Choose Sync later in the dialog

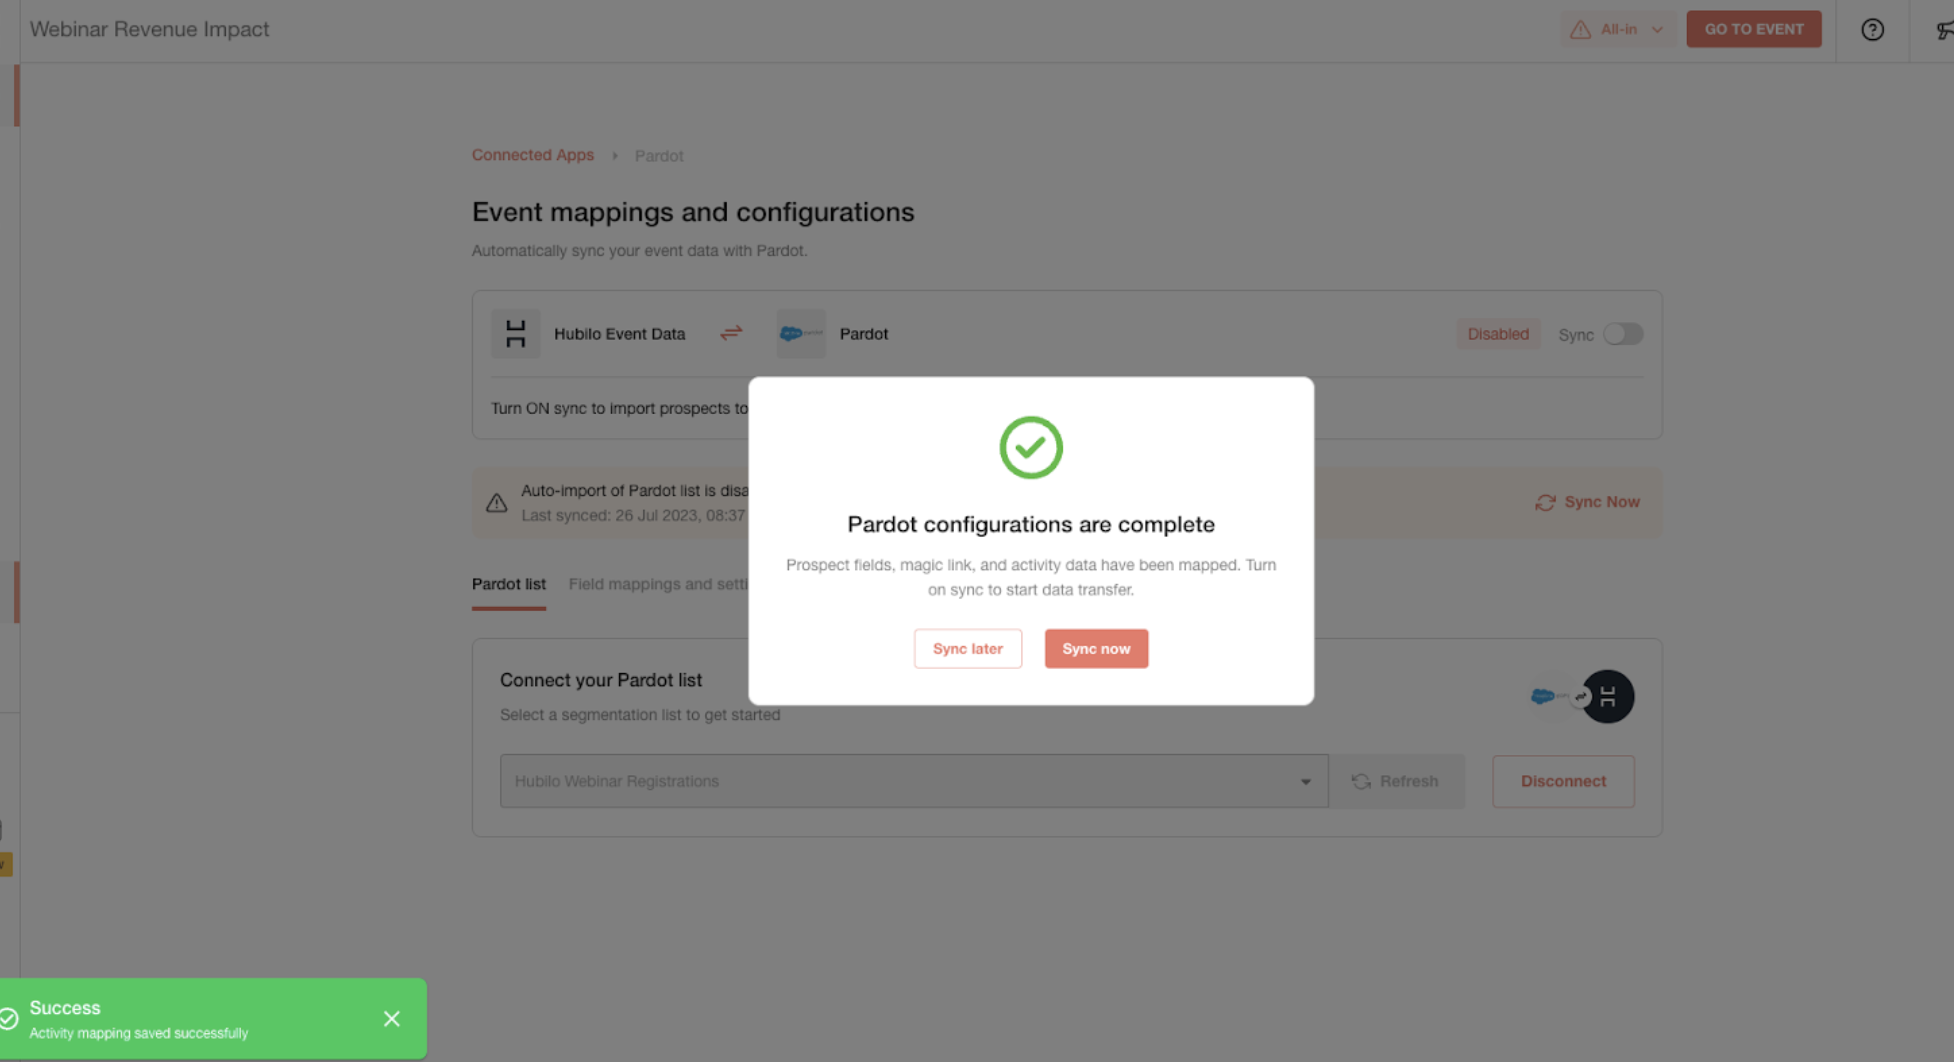tap(968, 649)
